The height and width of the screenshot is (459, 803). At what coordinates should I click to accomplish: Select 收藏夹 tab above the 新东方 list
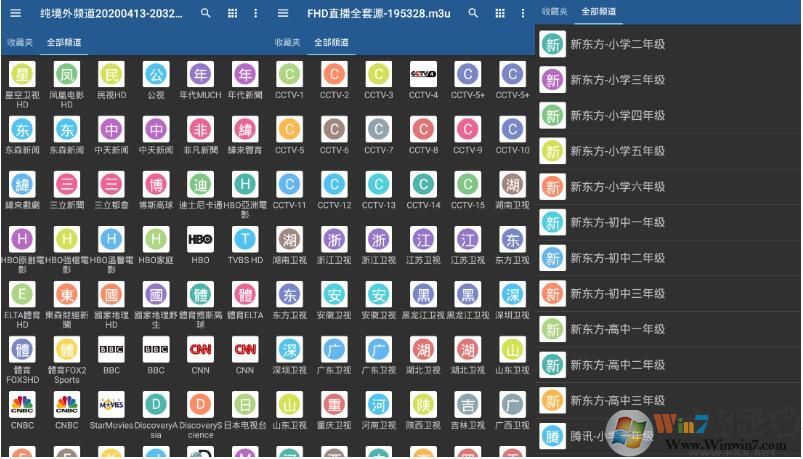[x=555, y=11]
